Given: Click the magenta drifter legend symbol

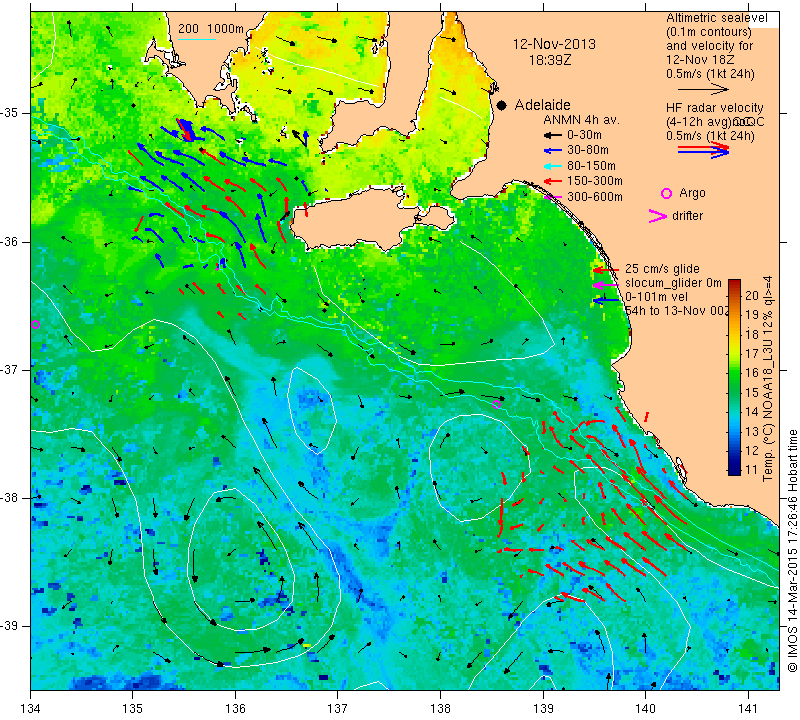Looking at the screenshot, I should pos(658,216).
